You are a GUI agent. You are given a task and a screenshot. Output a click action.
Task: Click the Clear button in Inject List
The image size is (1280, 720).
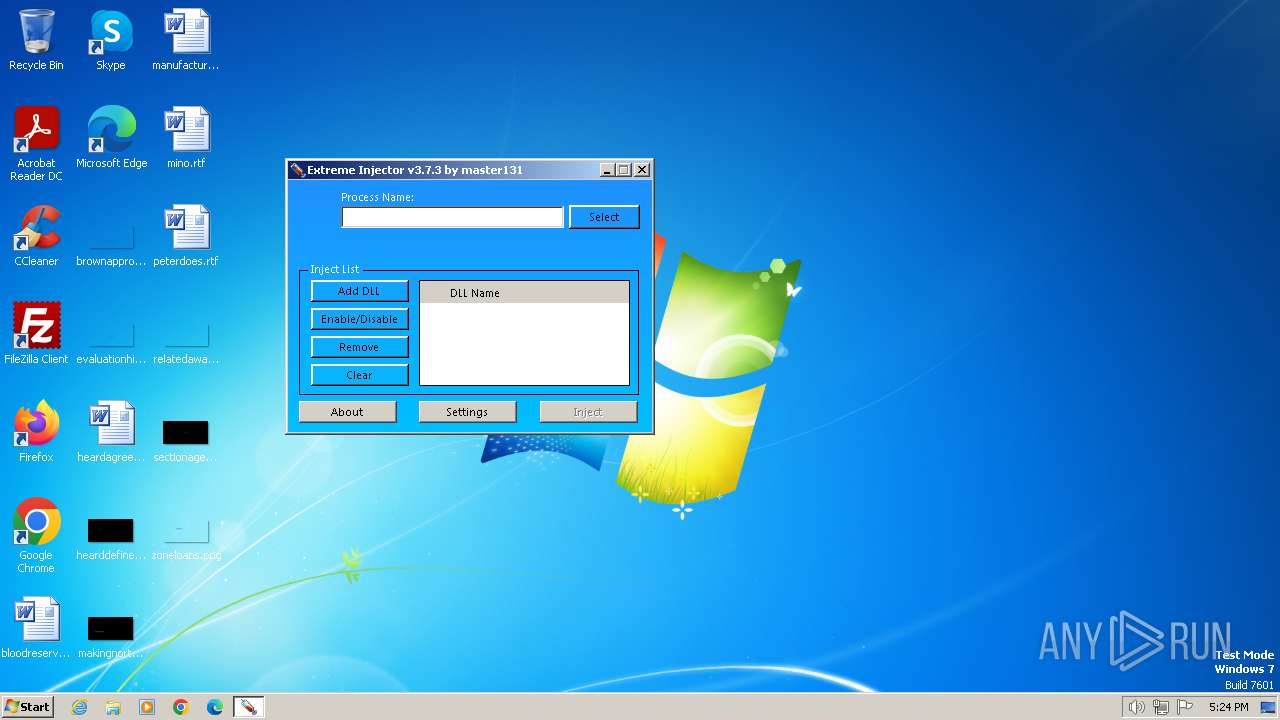coord(359,375)
